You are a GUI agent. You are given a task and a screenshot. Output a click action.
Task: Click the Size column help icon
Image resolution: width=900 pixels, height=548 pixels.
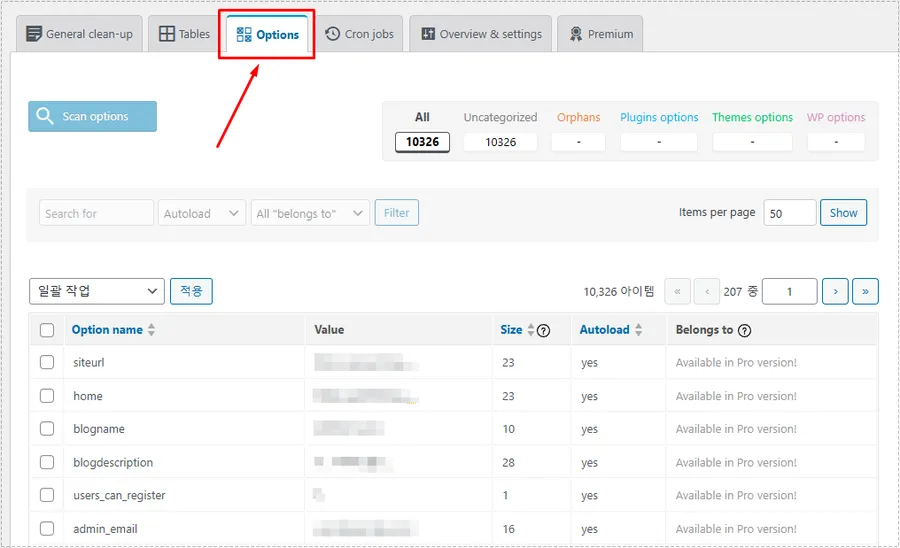544,331
